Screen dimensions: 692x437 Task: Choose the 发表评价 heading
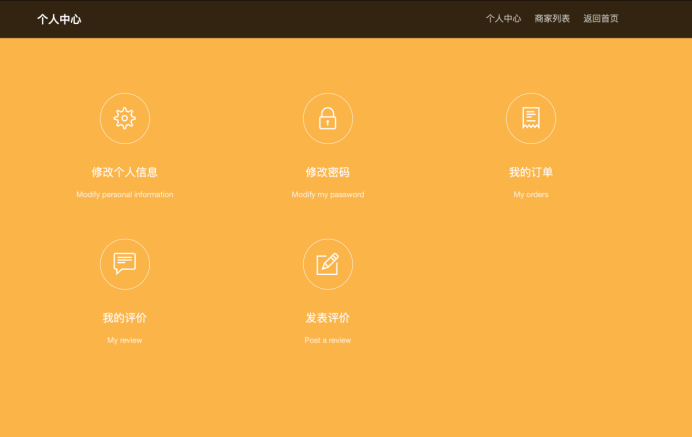tap(328, 318)
